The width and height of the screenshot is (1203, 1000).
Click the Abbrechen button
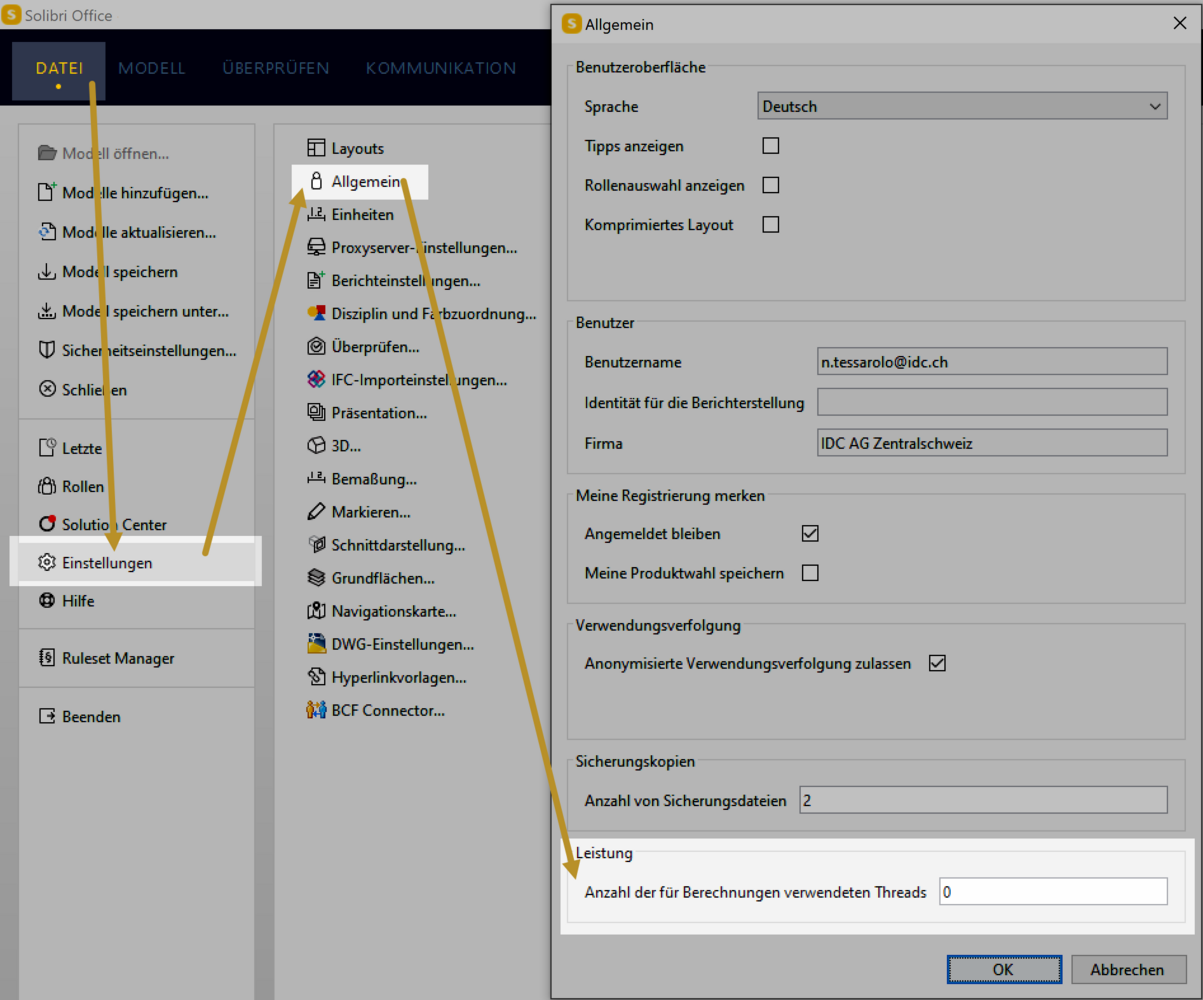pos(1127,969)
